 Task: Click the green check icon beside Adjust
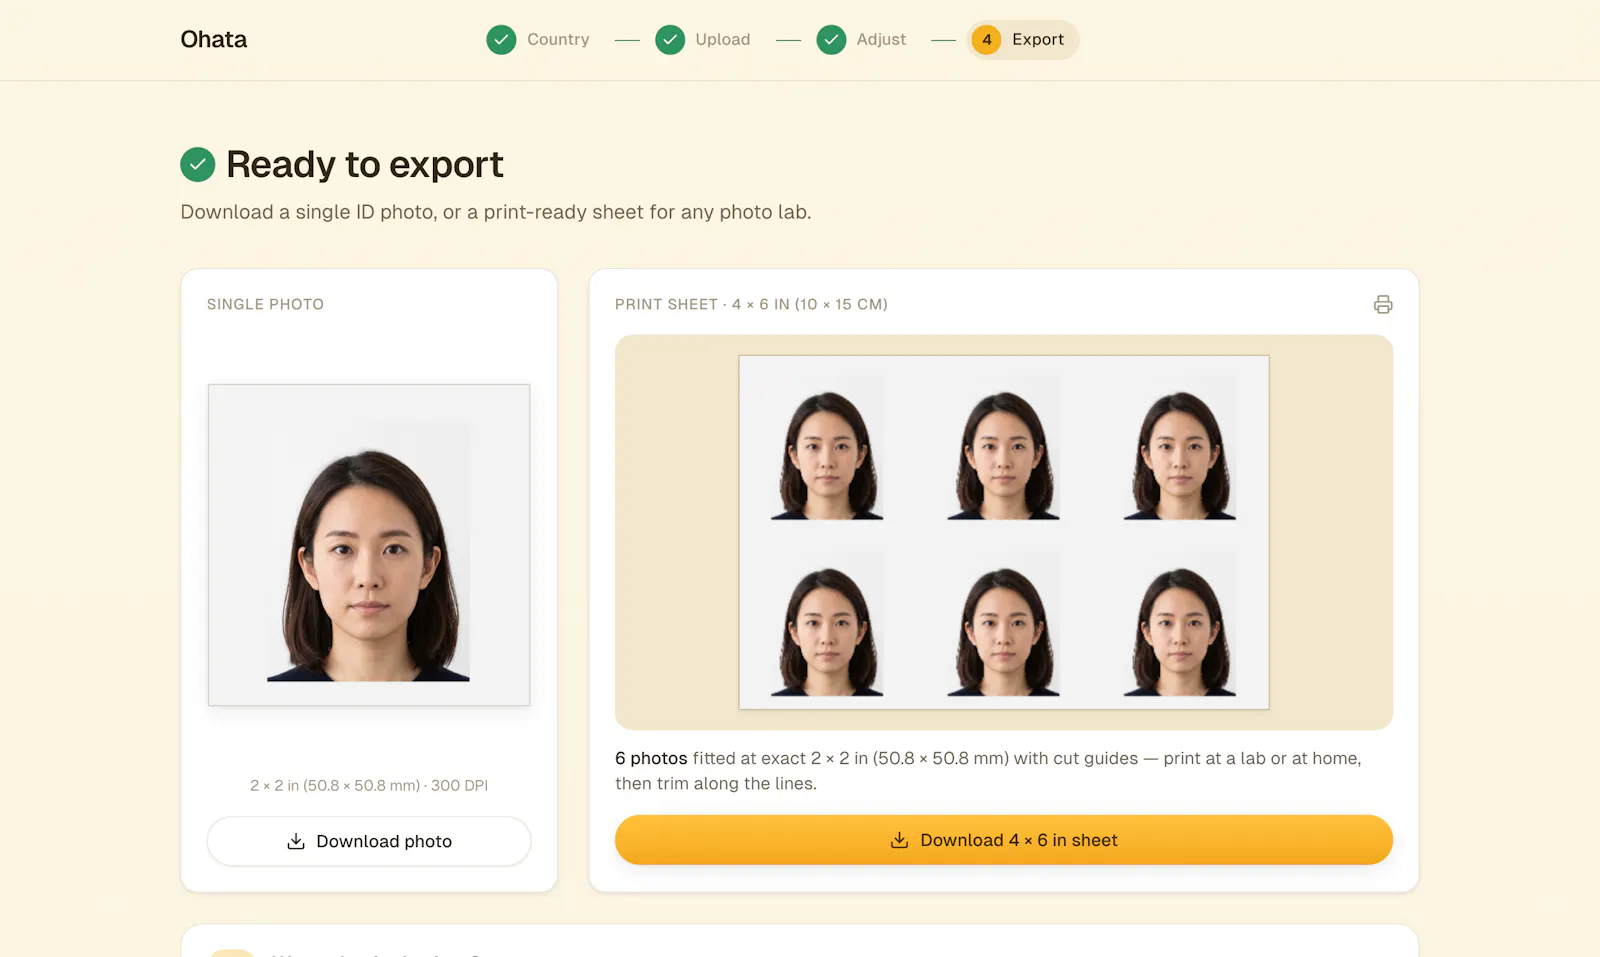click(831, 39)
